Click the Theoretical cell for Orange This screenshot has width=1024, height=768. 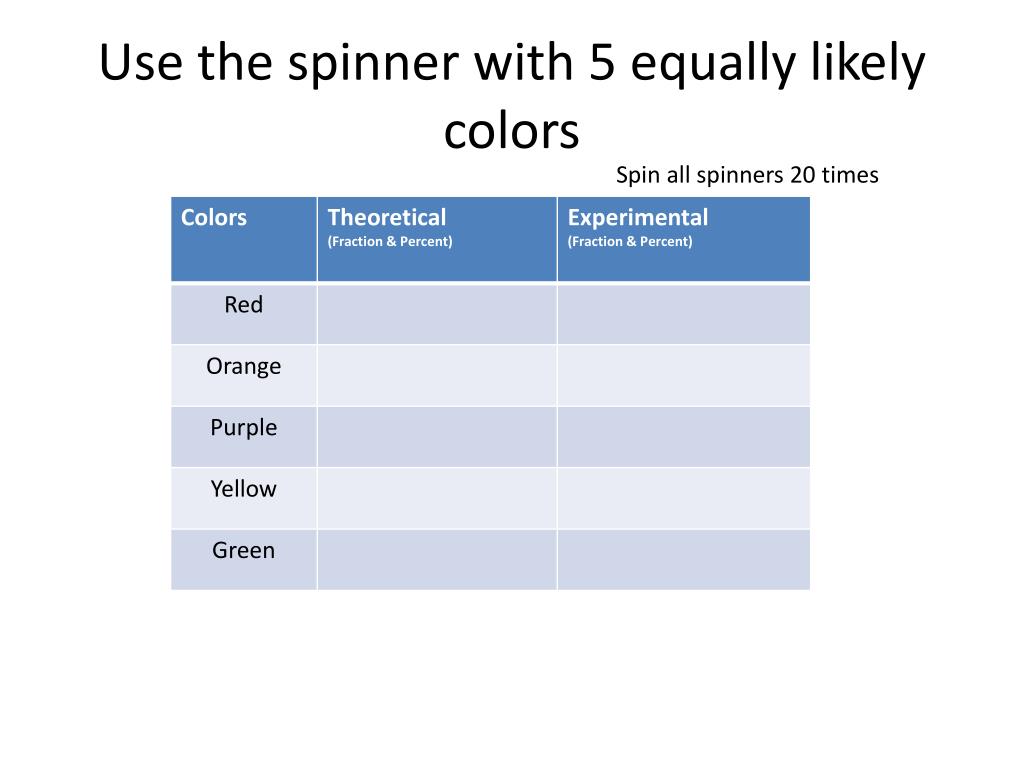tap(437, 376)
